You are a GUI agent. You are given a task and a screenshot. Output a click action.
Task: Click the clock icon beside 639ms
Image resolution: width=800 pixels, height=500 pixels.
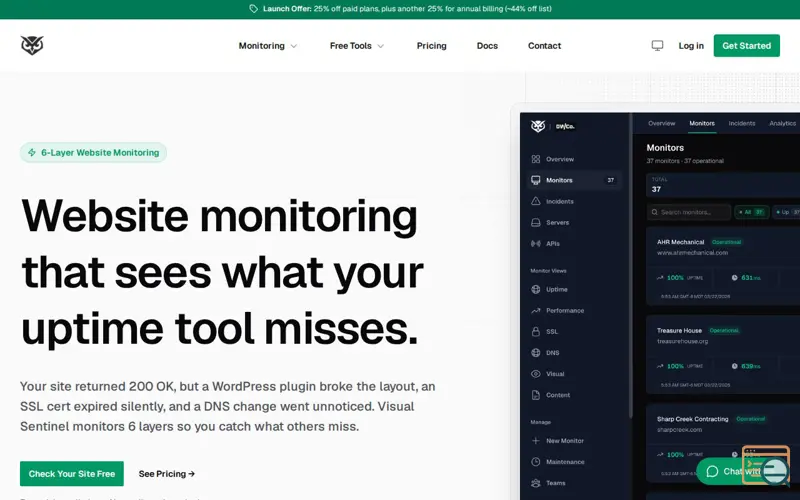tap(735, 366)
